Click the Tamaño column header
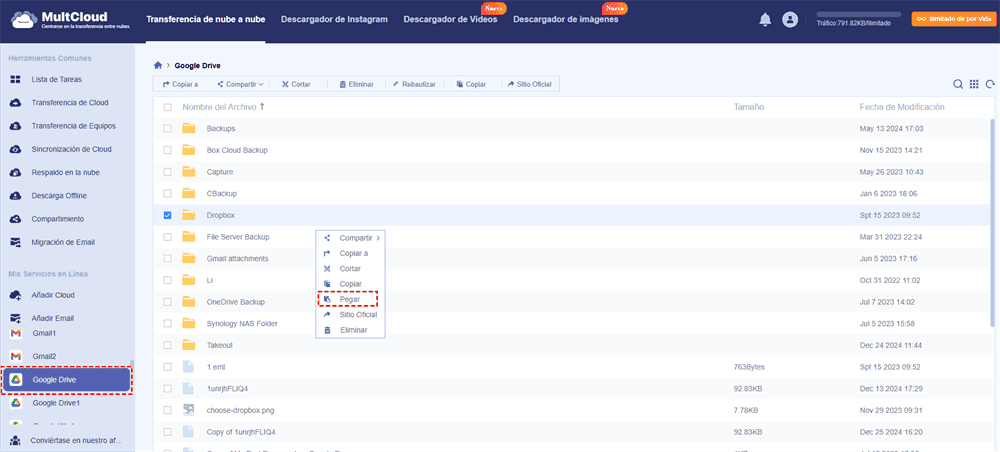Screen dimensions: 1000x452 pyautogui.click(x=749, y=107)
